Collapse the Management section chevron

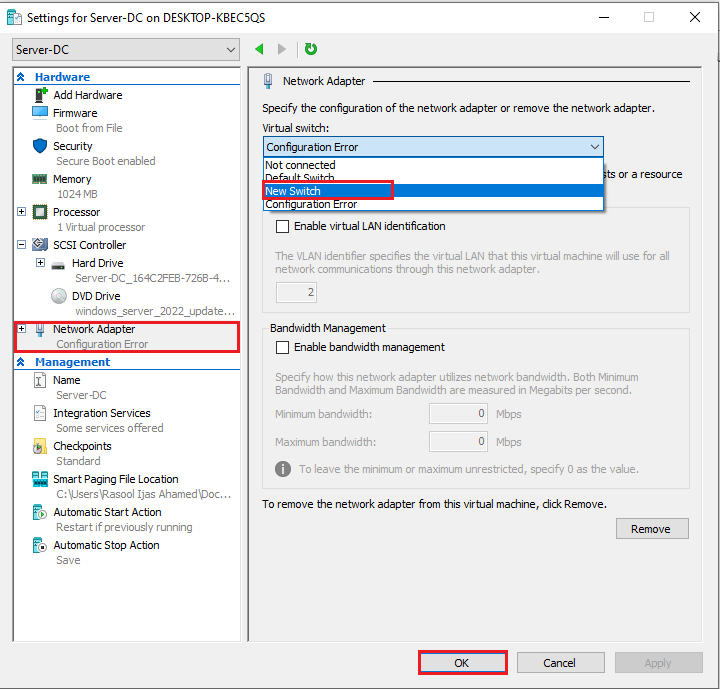pyautogui.click(x=21, y=362)
